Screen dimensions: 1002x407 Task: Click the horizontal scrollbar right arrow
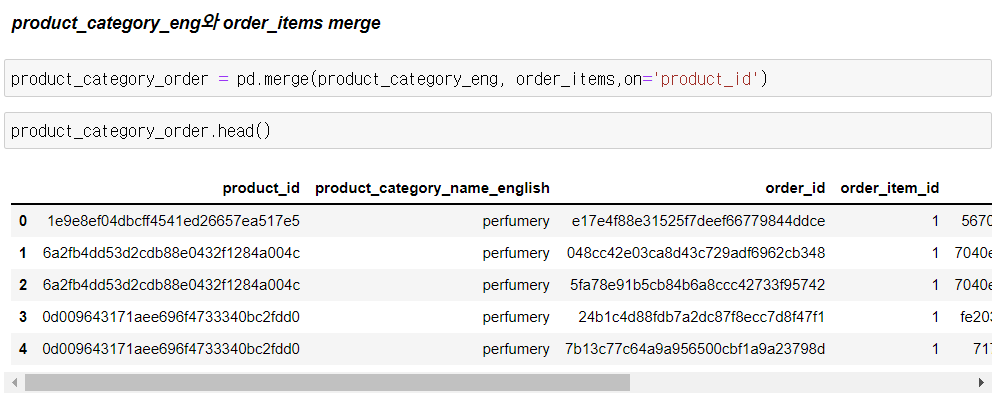click(983, 382)
